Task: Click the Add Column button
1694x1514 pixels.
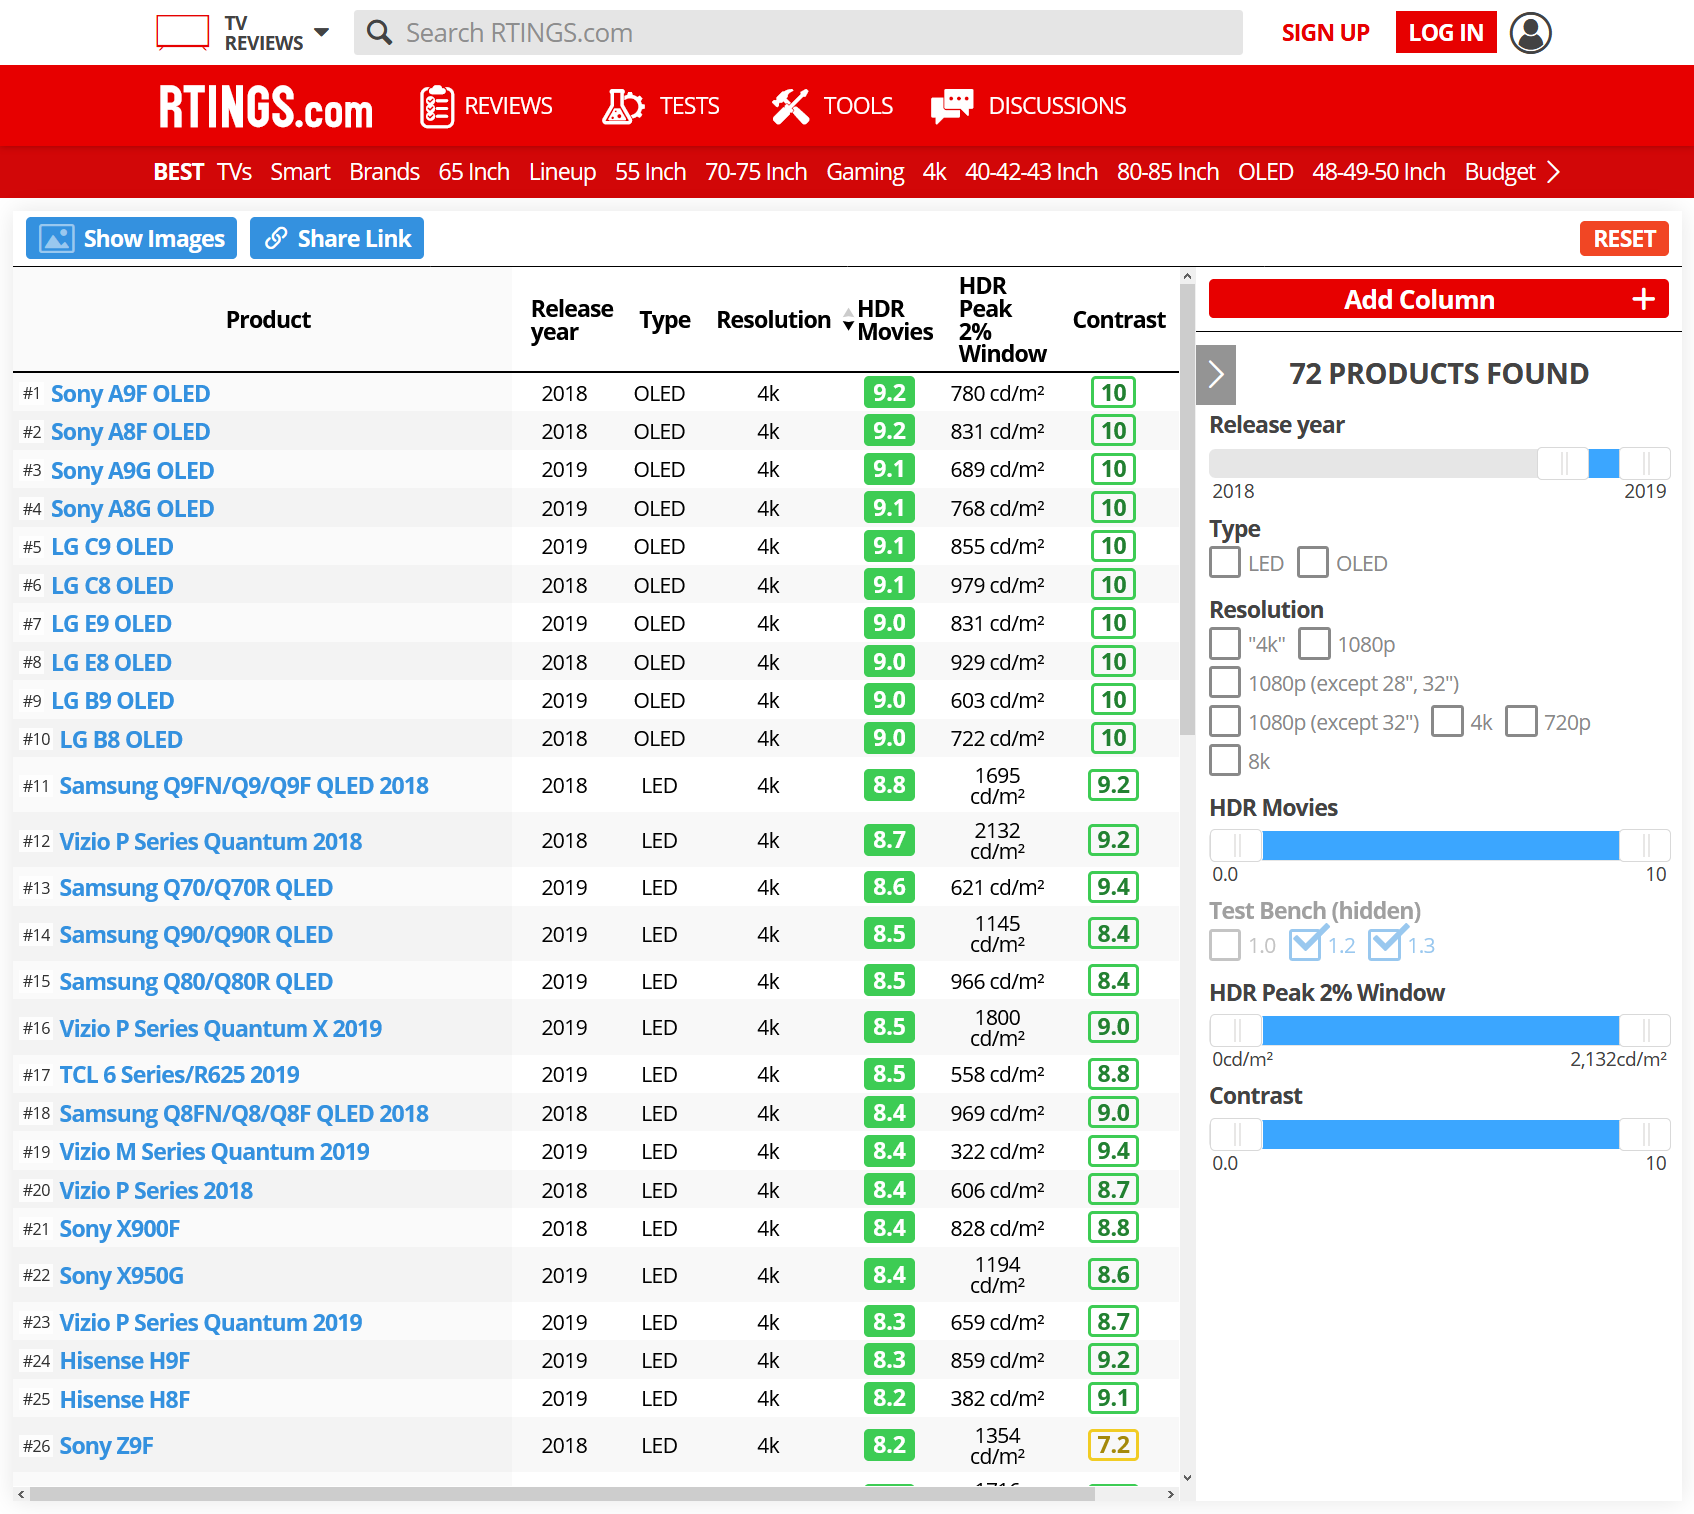Action: 1439,299
